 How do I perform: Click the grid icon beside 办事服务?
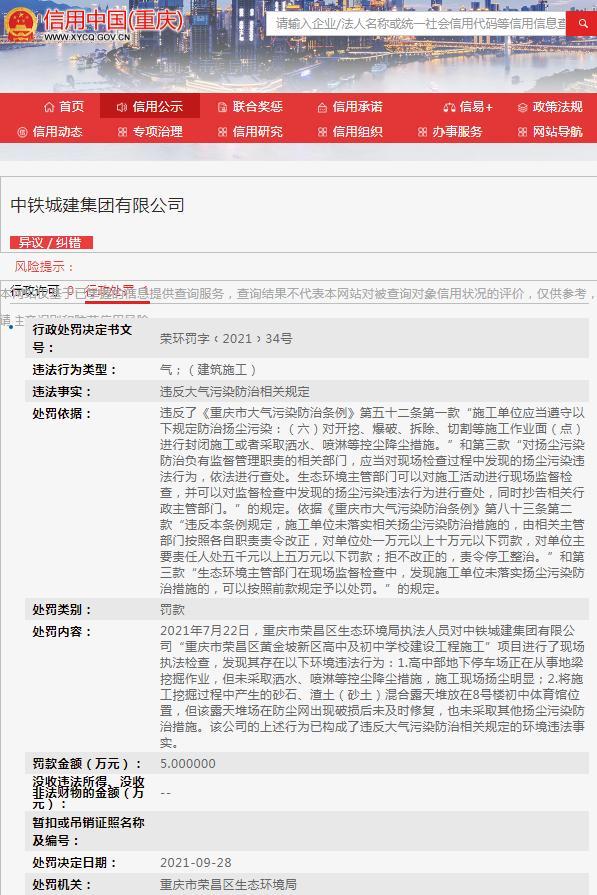422,132
